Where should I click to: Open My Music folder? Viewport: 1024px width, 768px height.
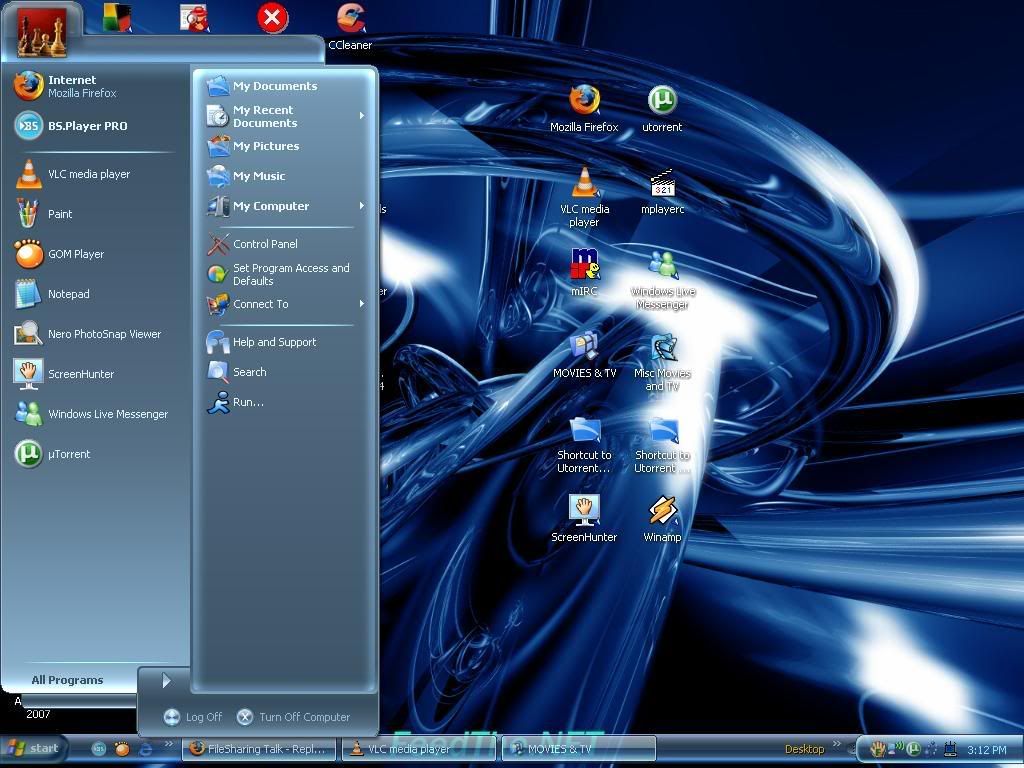click(285, 176)
